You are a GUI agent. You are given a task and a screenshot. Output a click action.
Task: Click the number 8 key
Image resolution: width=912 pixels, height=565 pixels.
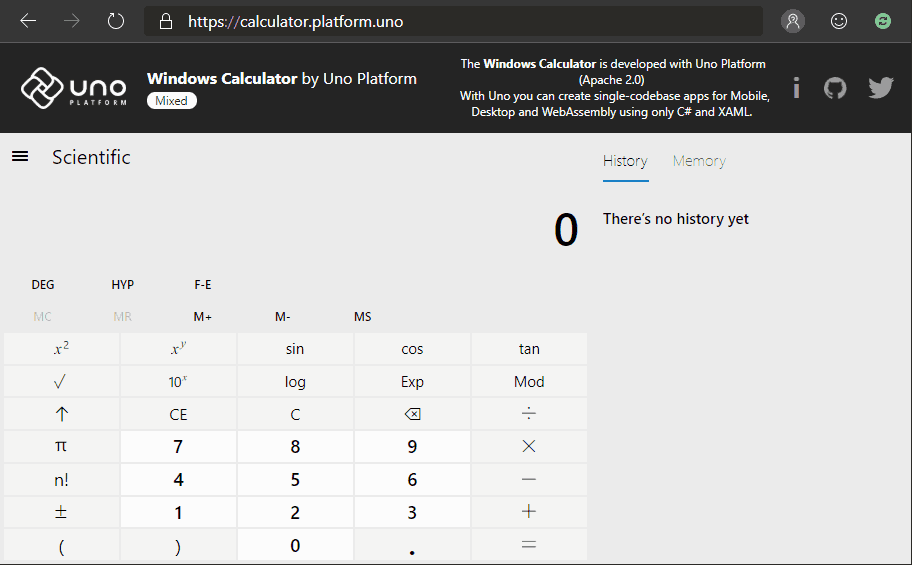[x=295, y=446]
